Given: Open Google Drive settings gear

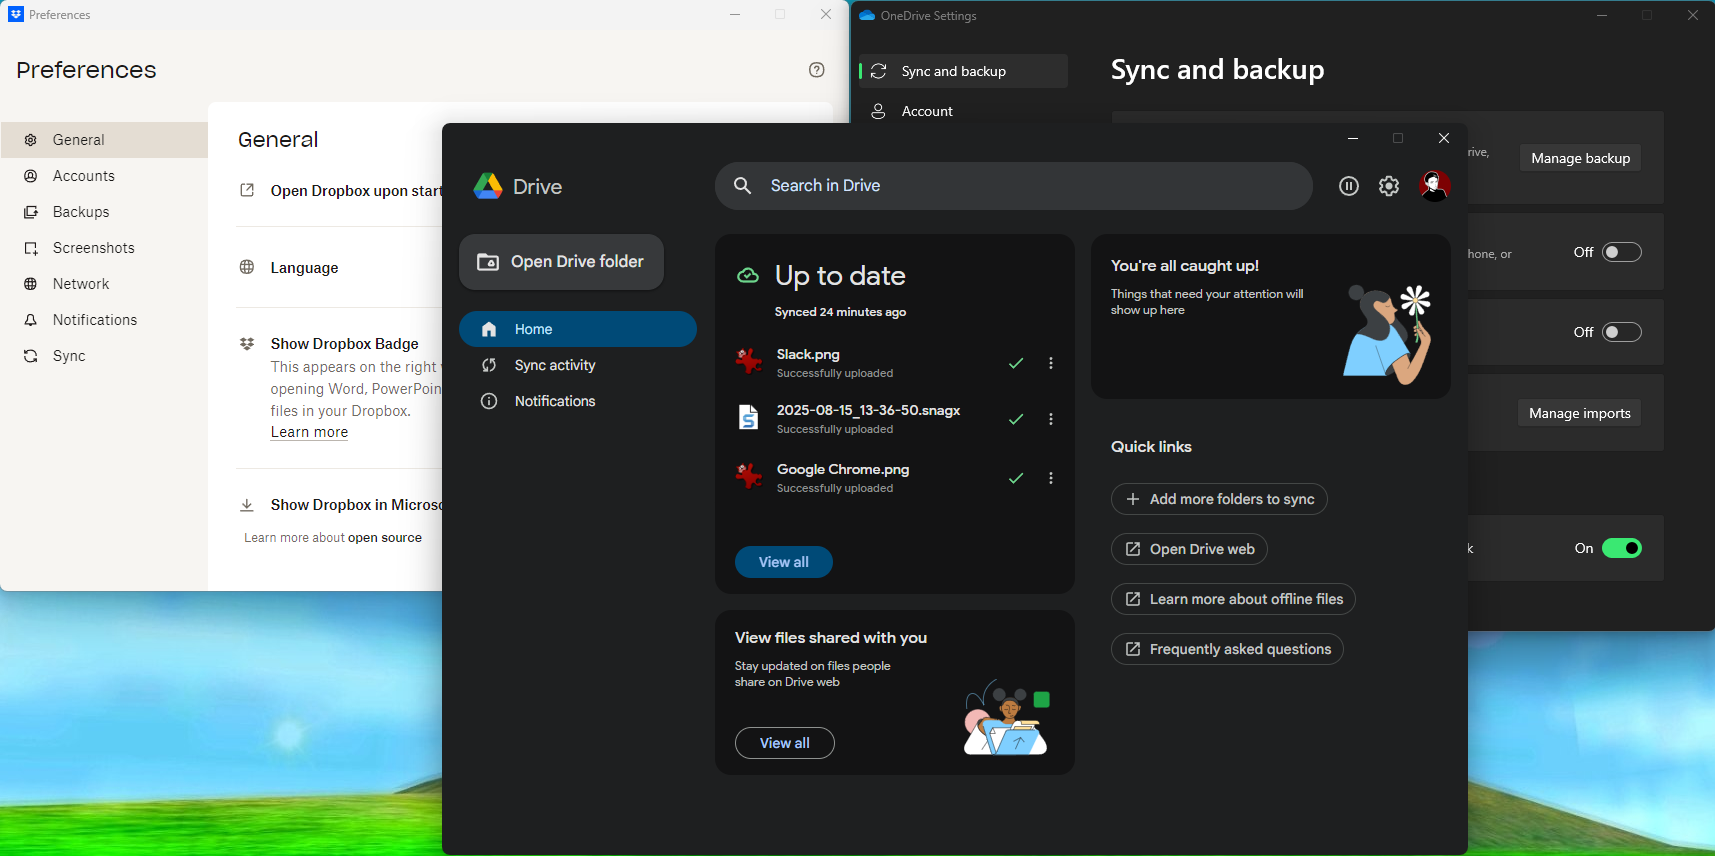Looking at the screenshot, I should click(1389, 186).
